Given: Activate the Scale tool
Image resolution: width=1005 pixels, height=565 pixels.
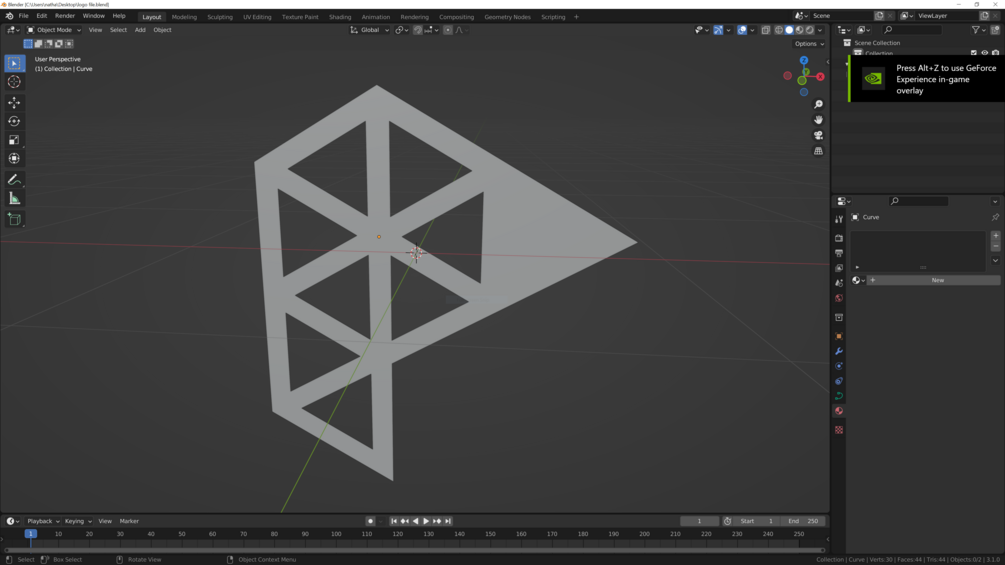Looking at the screenshot, I should point(14,140).
